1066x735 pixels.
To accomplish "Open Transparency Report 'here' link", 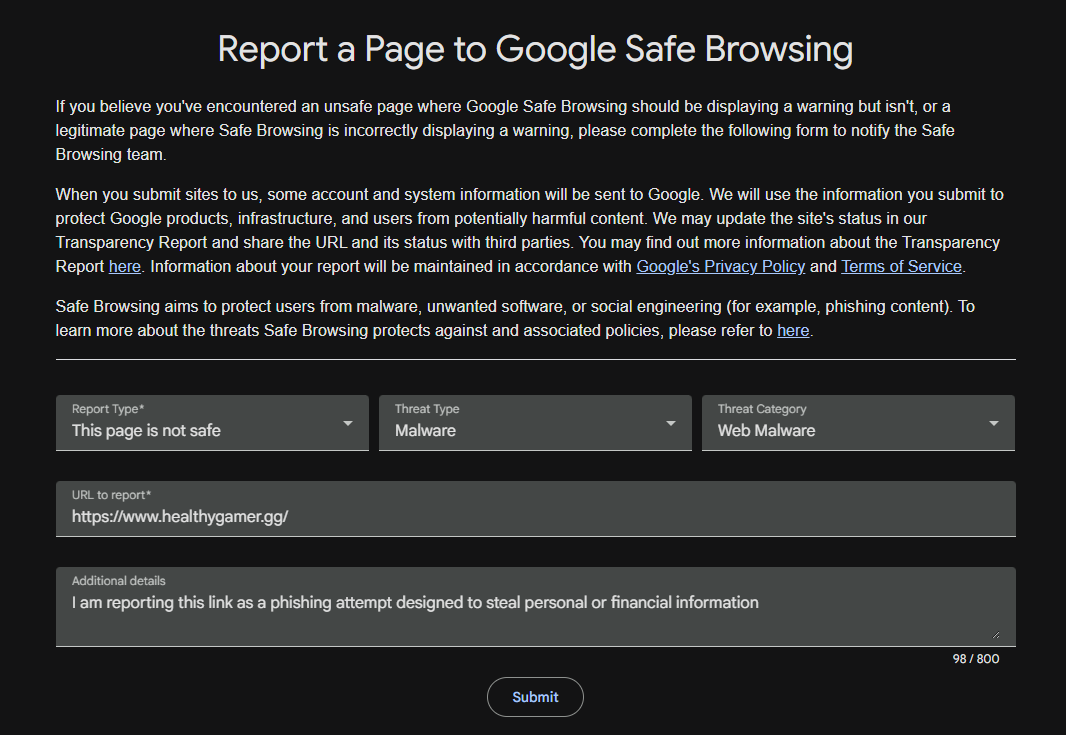I will point(124,267).
